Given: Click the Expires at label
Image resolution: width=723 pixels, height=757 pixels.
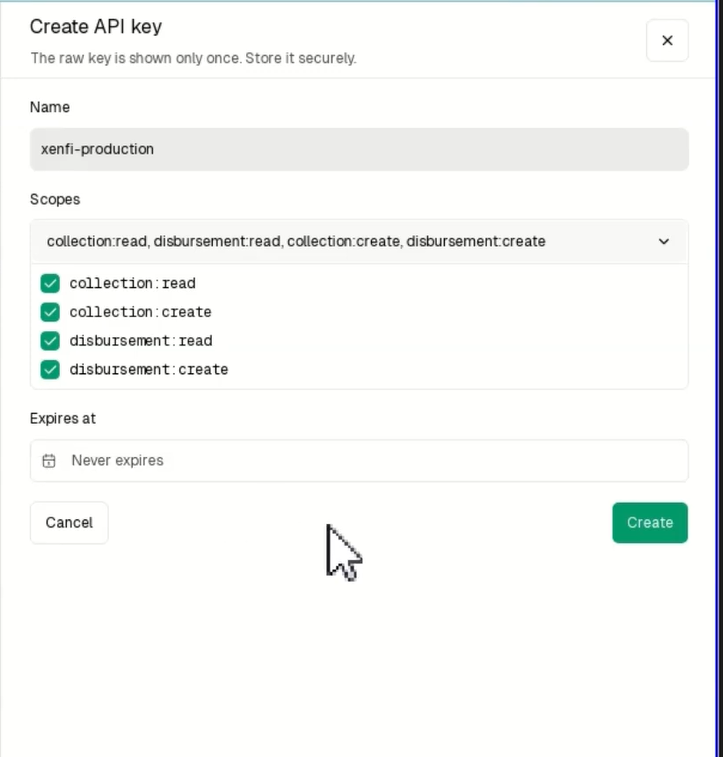Looking at the screenshot, I should tap(63, 418).
